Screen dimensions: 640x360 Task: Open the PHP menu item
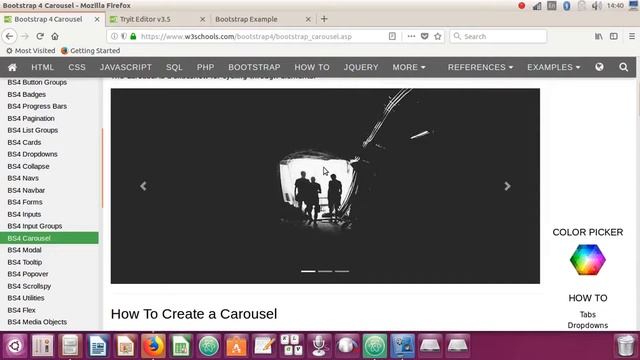[x=205, y=67]
